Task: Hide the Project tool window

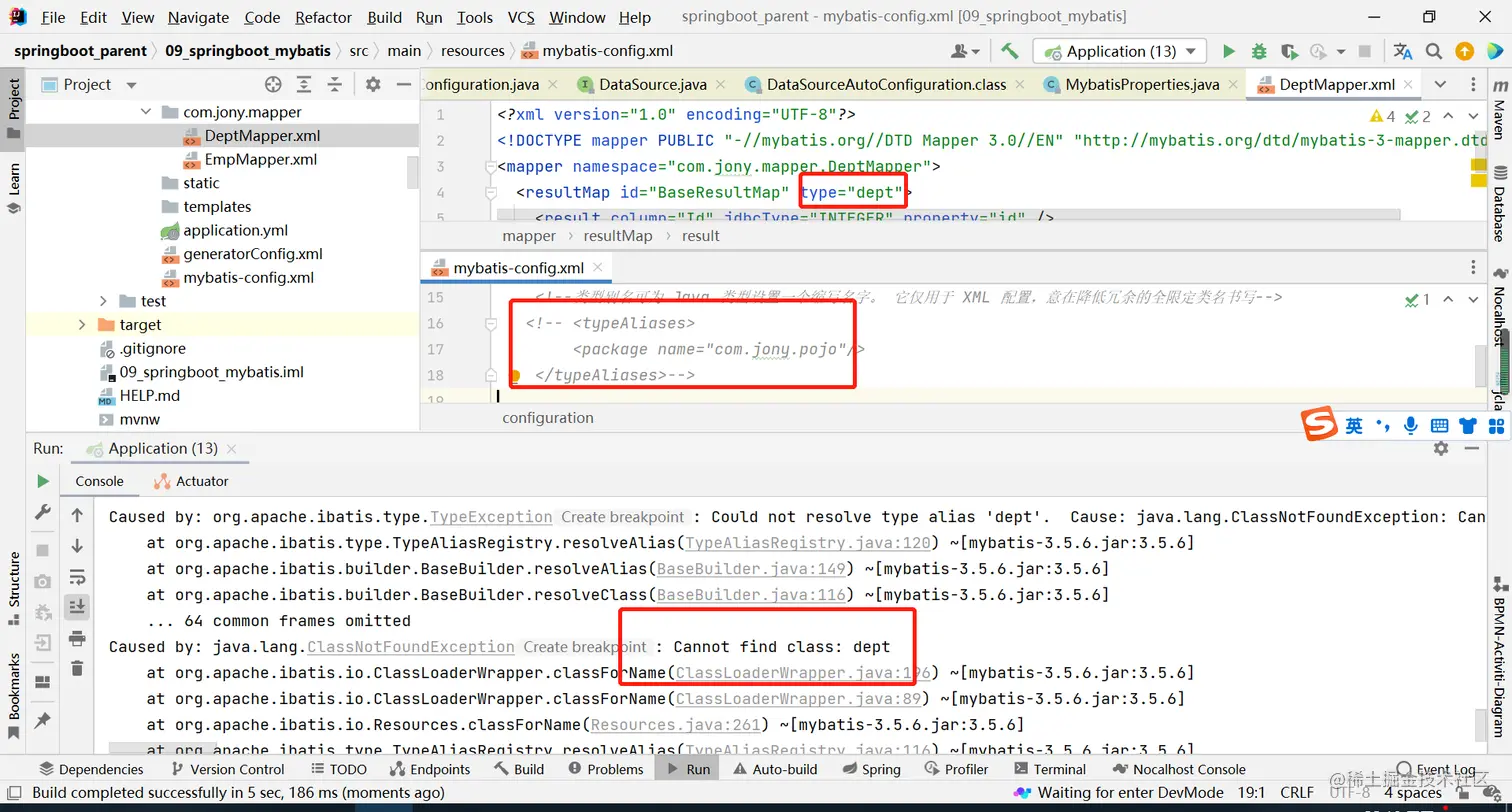Action: (403, 85)
